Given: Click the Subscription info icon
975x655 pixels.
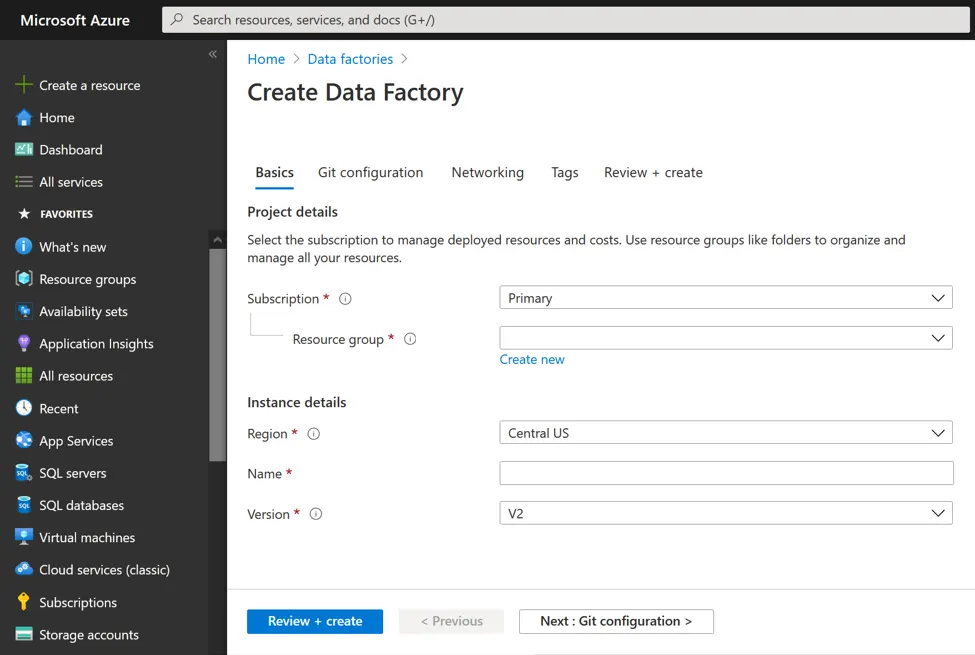Looking at the screenshot, I should (x=345, y=299).
